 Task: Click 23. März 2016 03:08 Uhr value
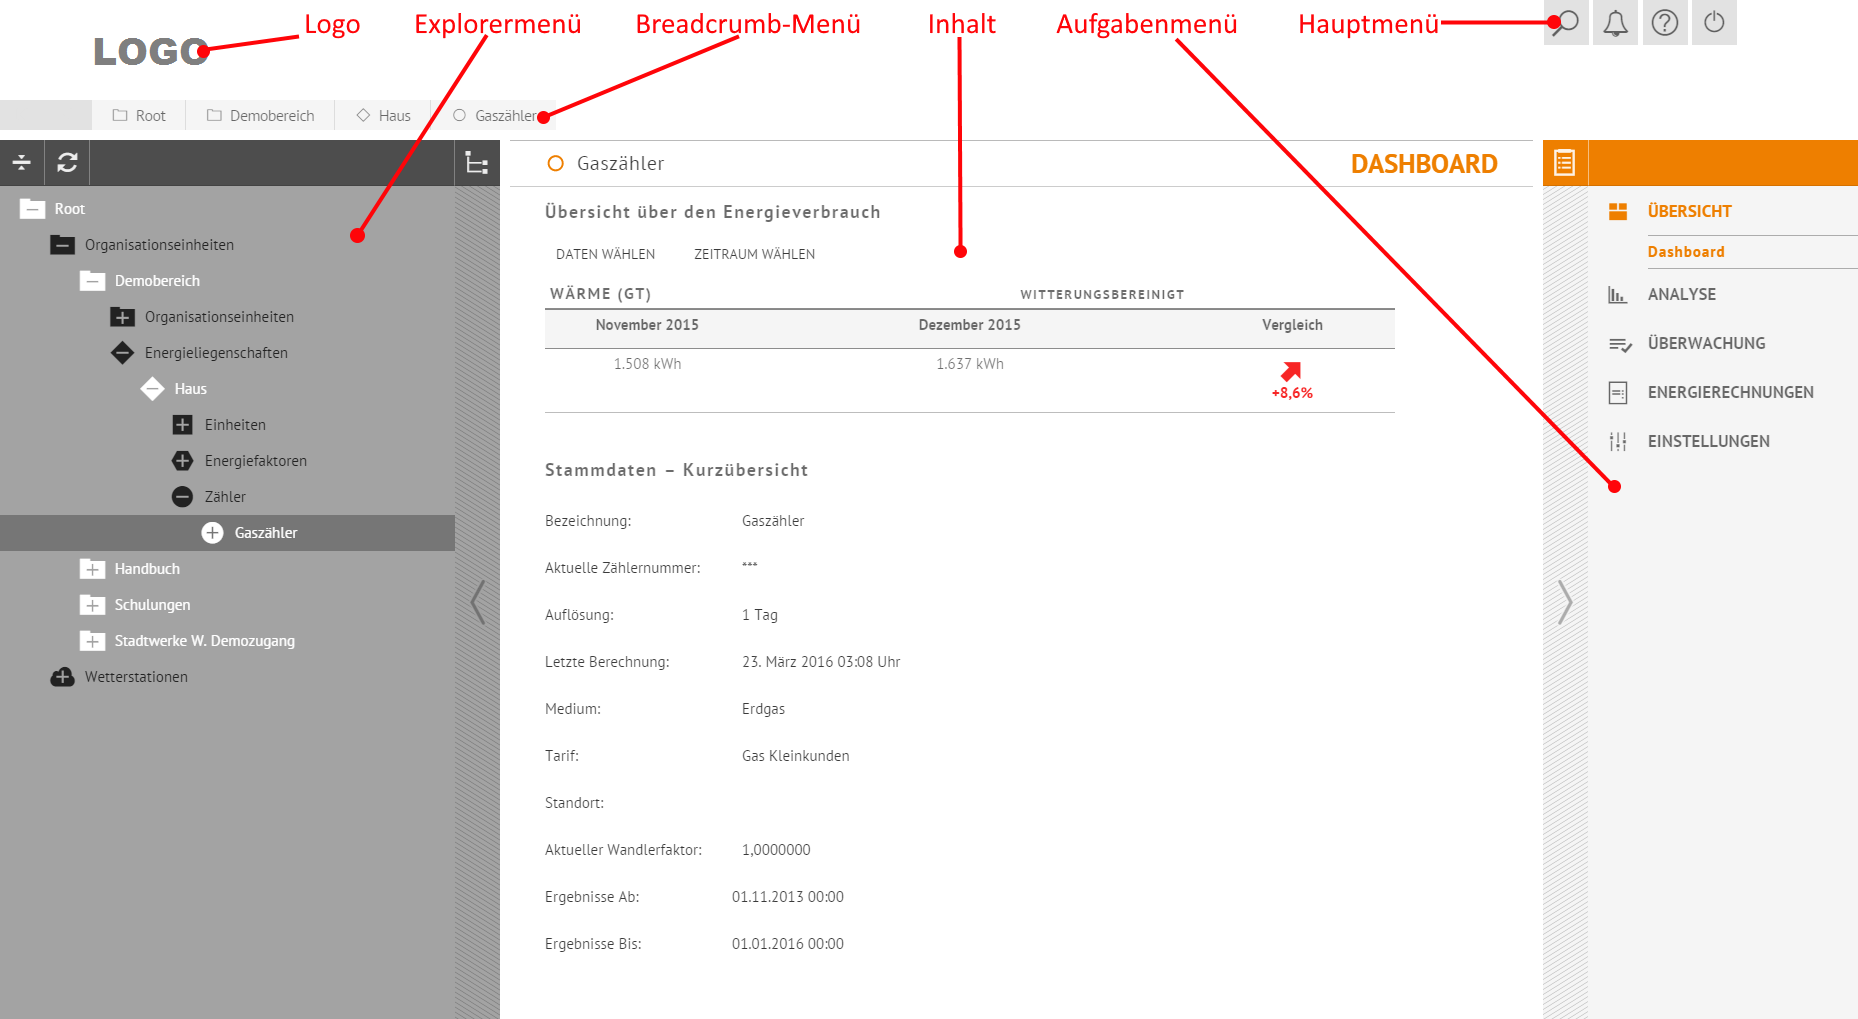click(821, 662)
